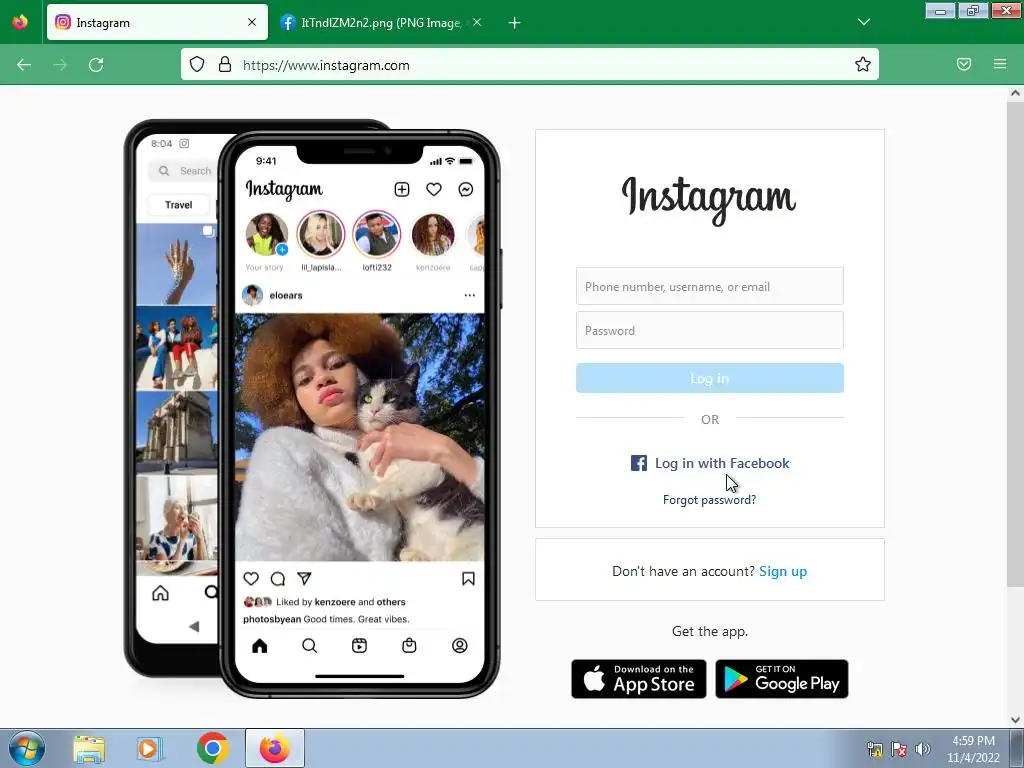
Task: Focus the Password field
Action: tap(709, 330)
